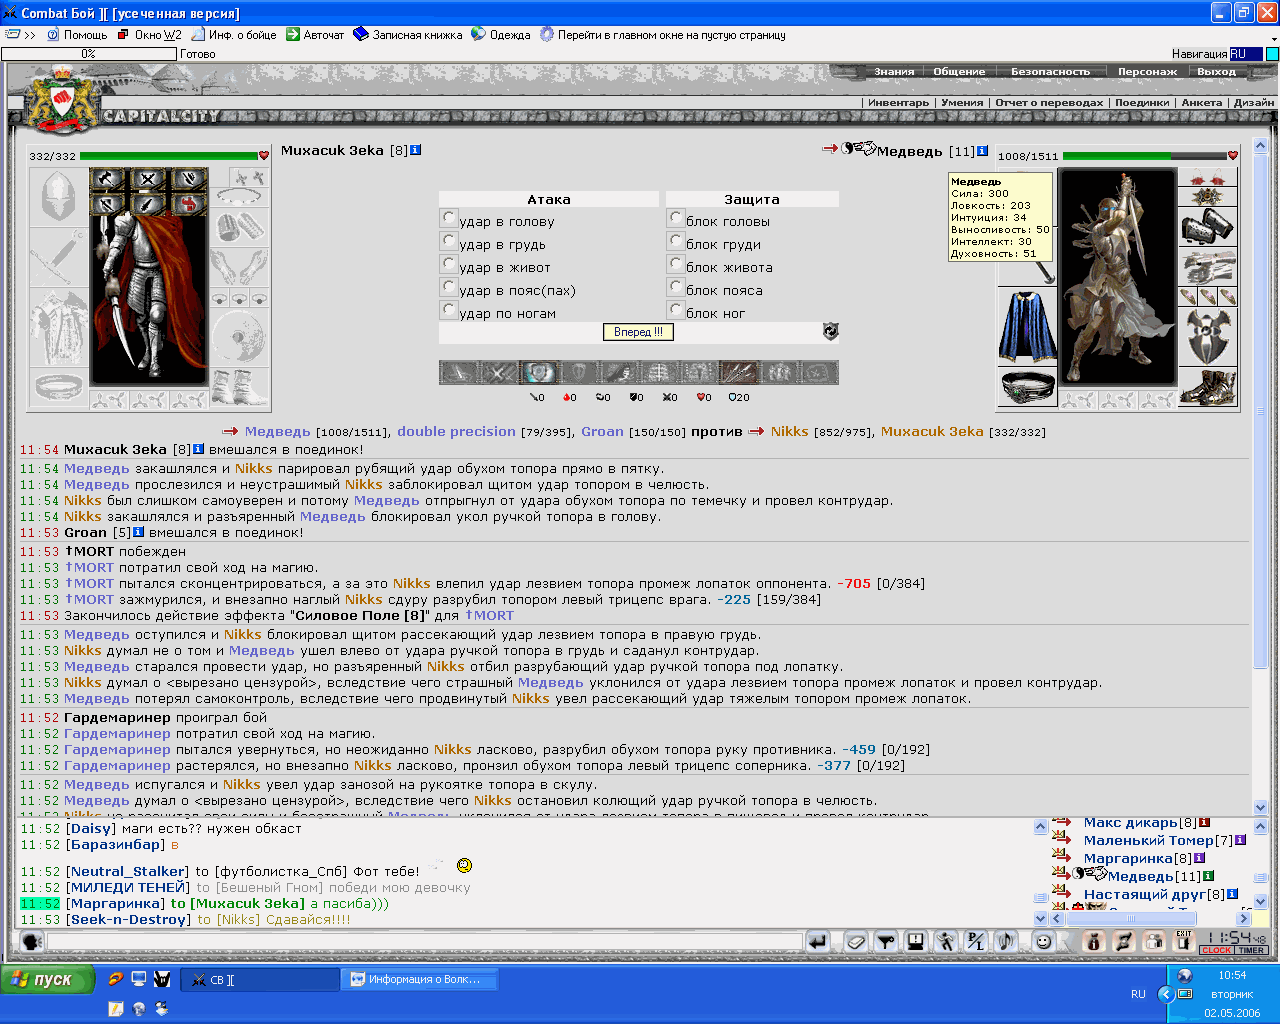Open the Поединки submenu link
Image resolution: width=1280 pixels, height=1024 pixels.
[x=1142, y=103]
